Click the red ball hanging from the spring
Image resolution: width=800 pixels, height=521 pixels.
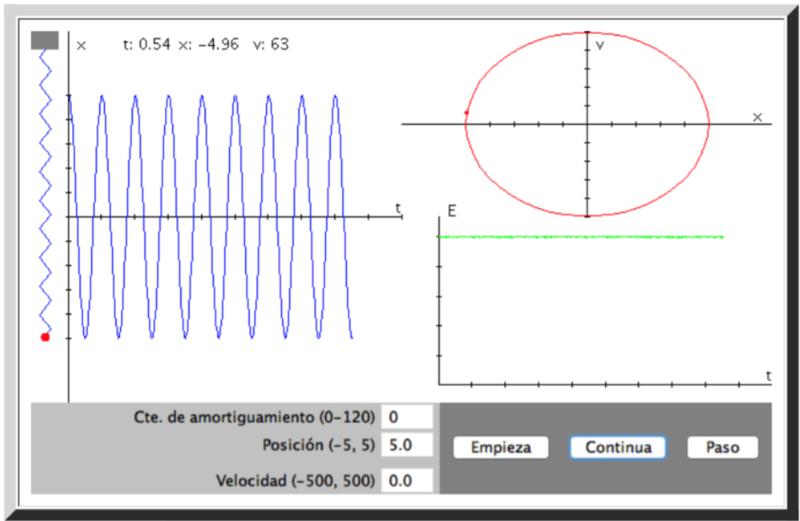45,337
